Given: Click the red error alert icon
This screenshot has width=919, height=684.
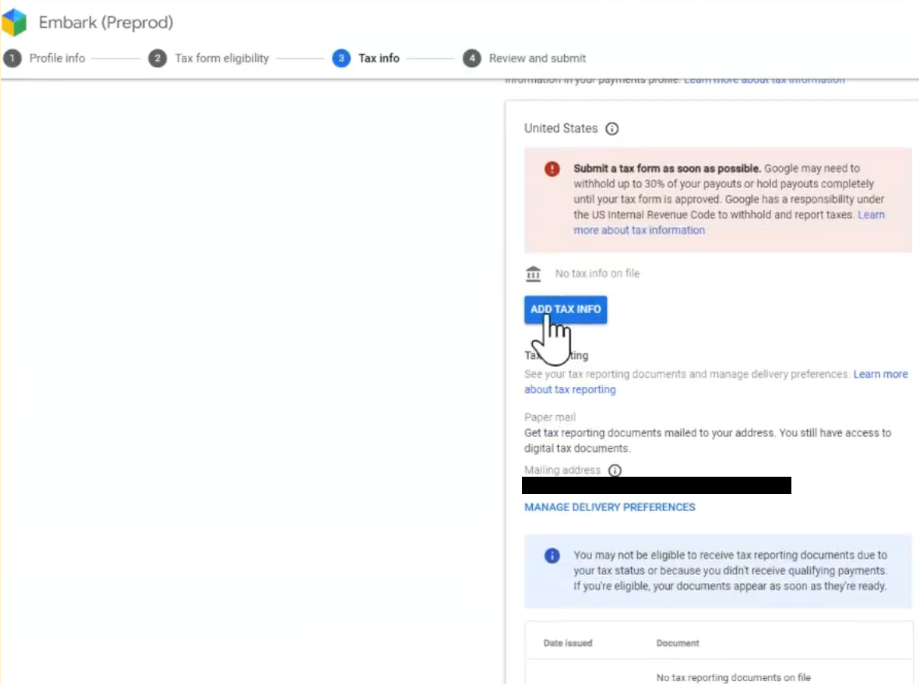Looking at the screenshot, I should pos(552,169).
